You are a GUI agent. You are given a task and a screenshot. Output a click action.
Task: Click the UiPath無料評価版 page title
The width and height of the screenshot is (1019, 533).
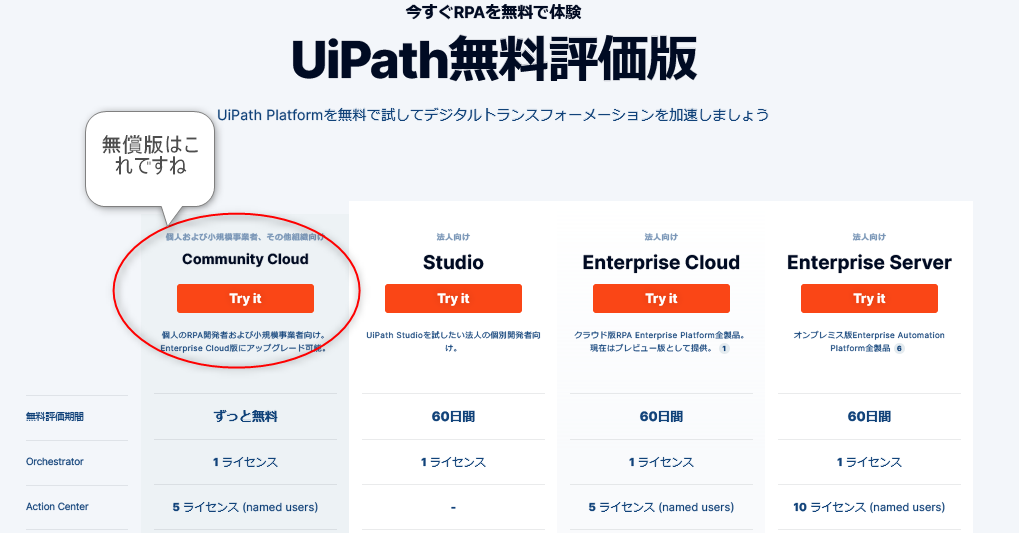[494, 60]
